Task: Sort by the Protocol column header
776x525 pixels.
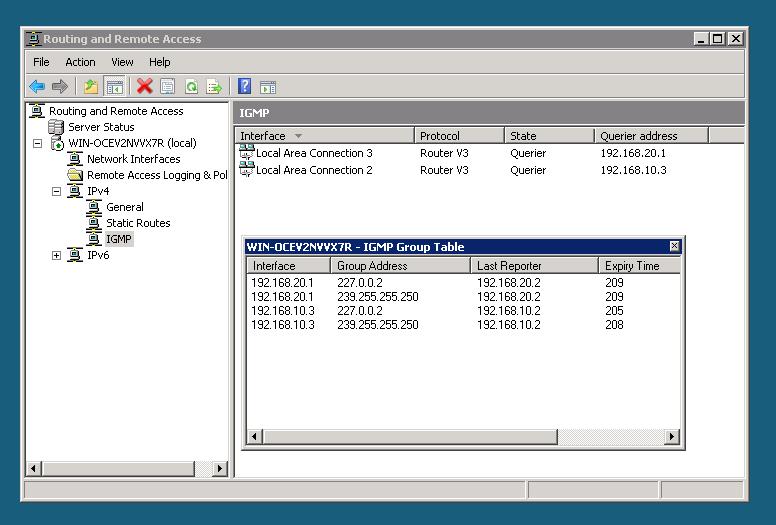Action: tap(459, 136)
